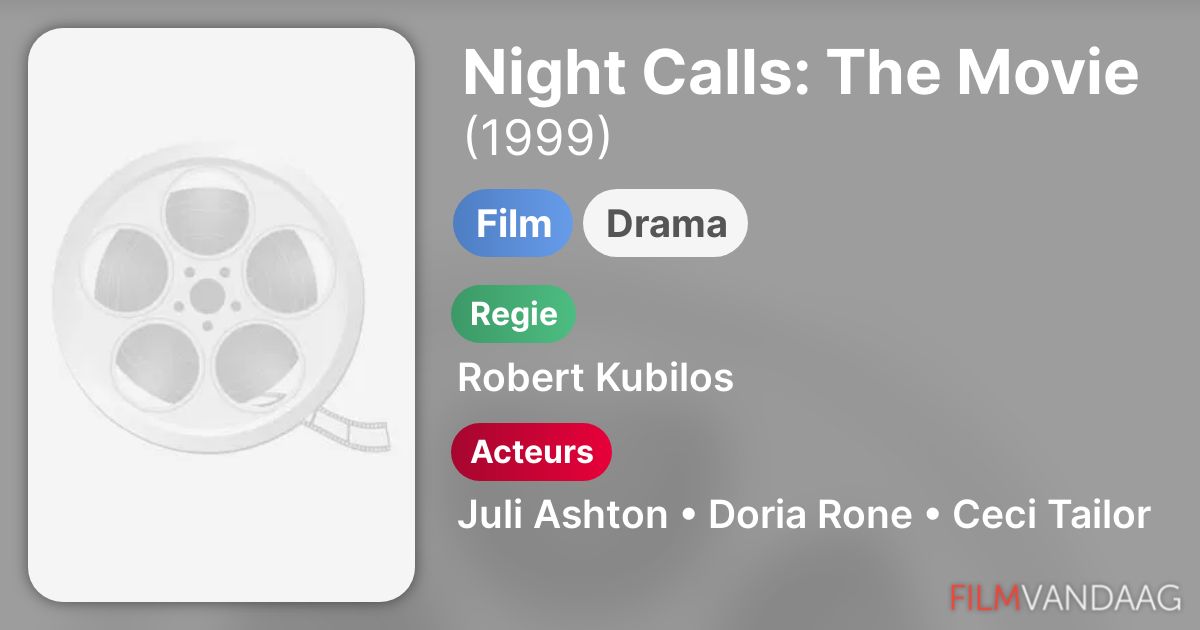Open actor Juli Ashton's page
The image size is (1200, 630).
[x=562, y=515]
